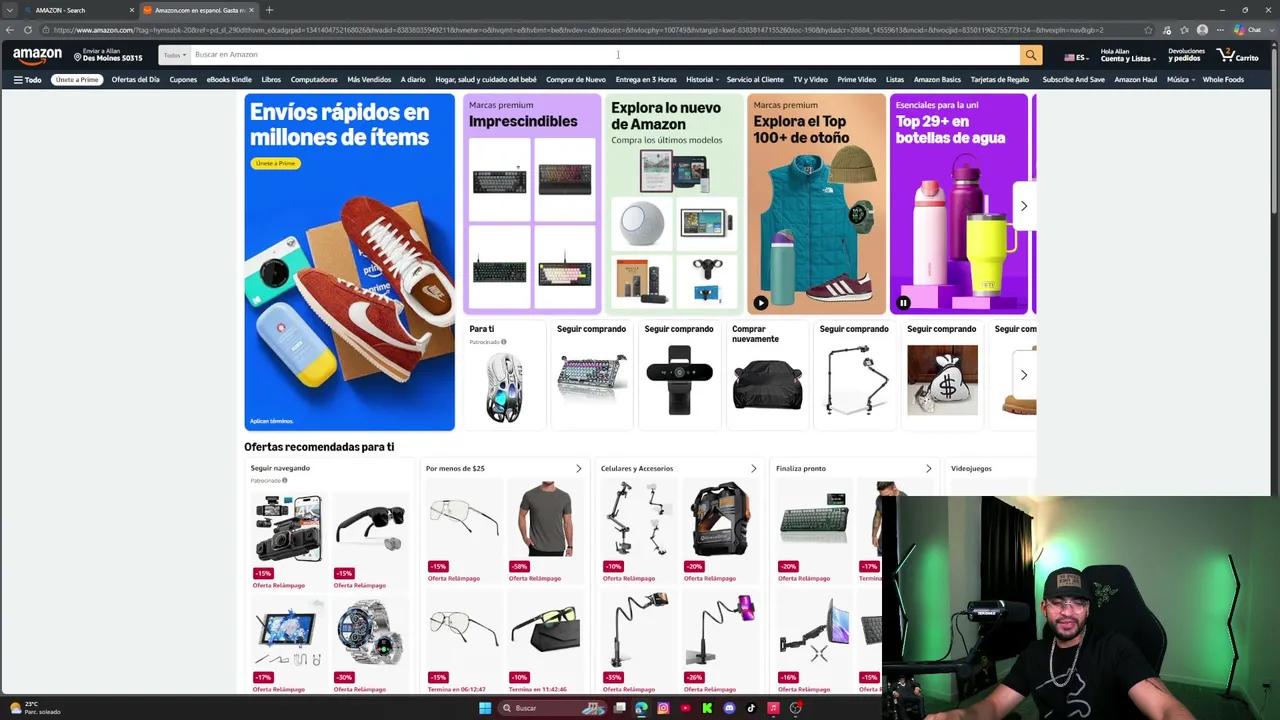The width and height of the screenshot is (1280, 720).
Task: Click the orange search magnifier button
Action: (1031, 55)
